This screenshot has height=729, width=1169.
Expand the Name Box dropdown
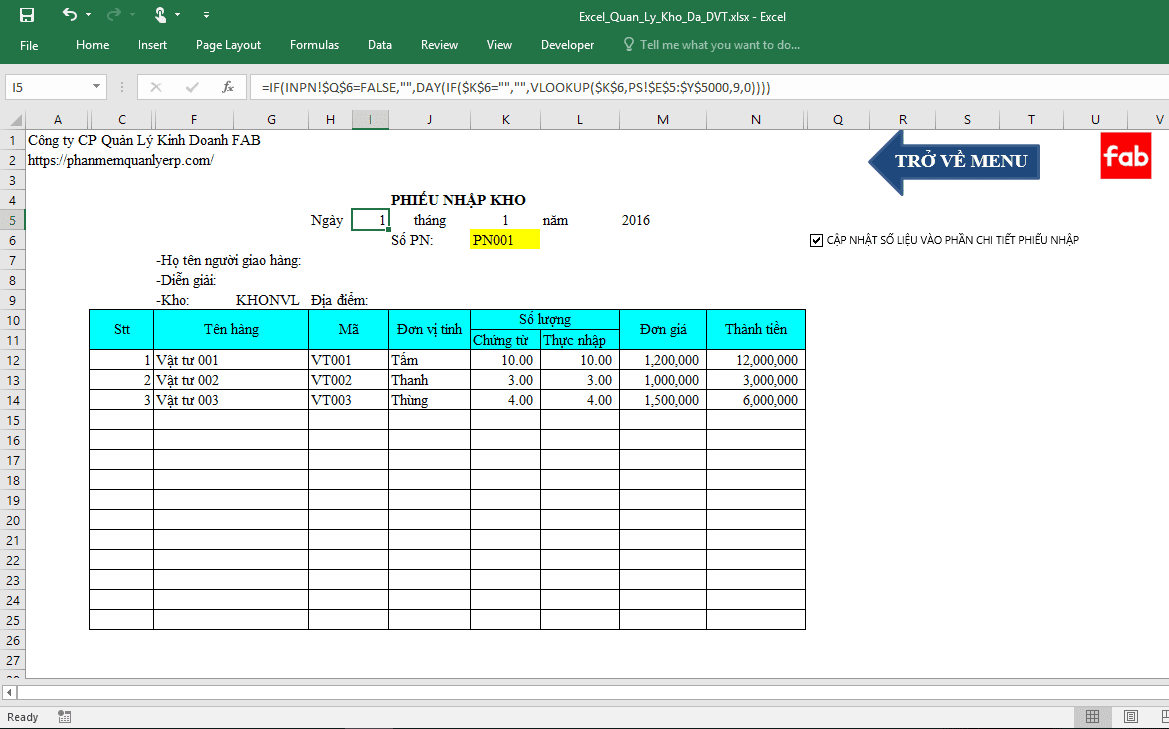click(x=96, y=87)
